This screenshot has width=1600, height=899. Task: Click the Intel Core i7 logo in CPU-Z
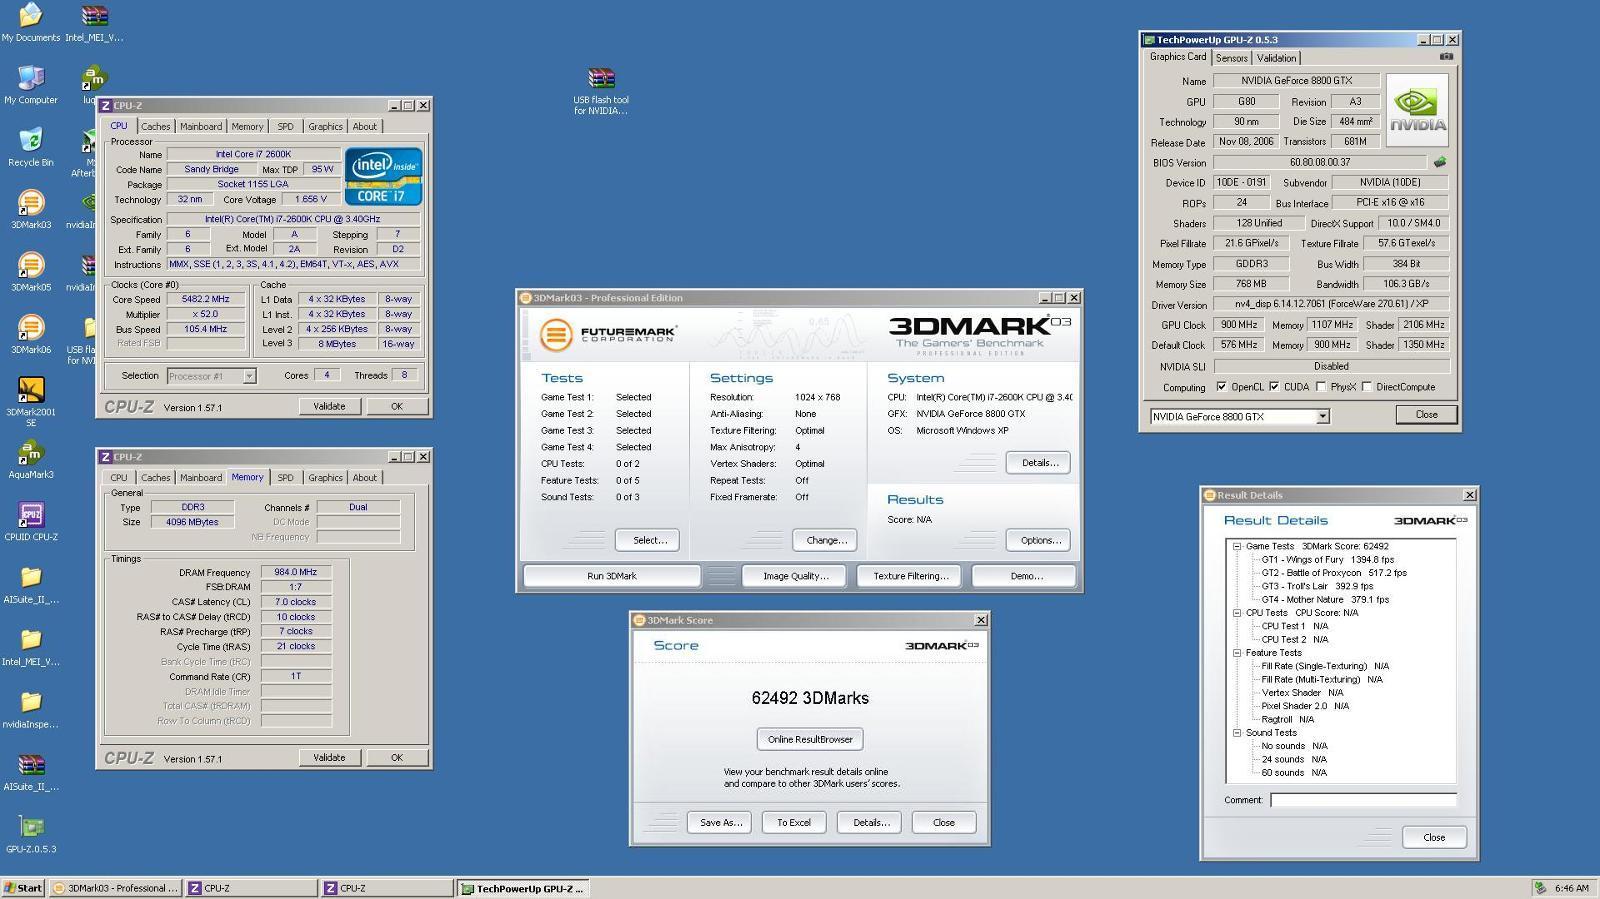[383, 177]
